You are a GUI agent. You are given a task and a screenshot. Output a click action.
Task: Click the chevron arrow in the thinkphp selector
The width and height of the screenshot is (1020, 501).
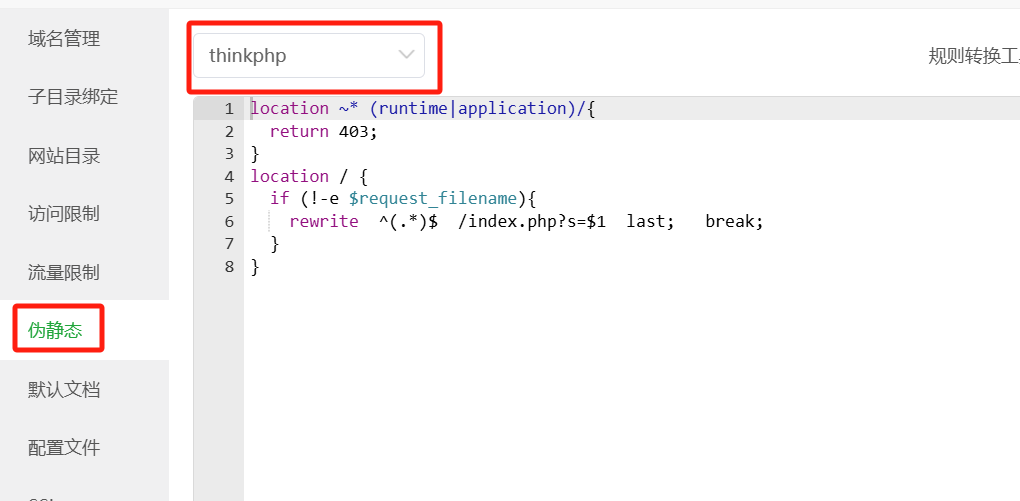coord(406,55)
